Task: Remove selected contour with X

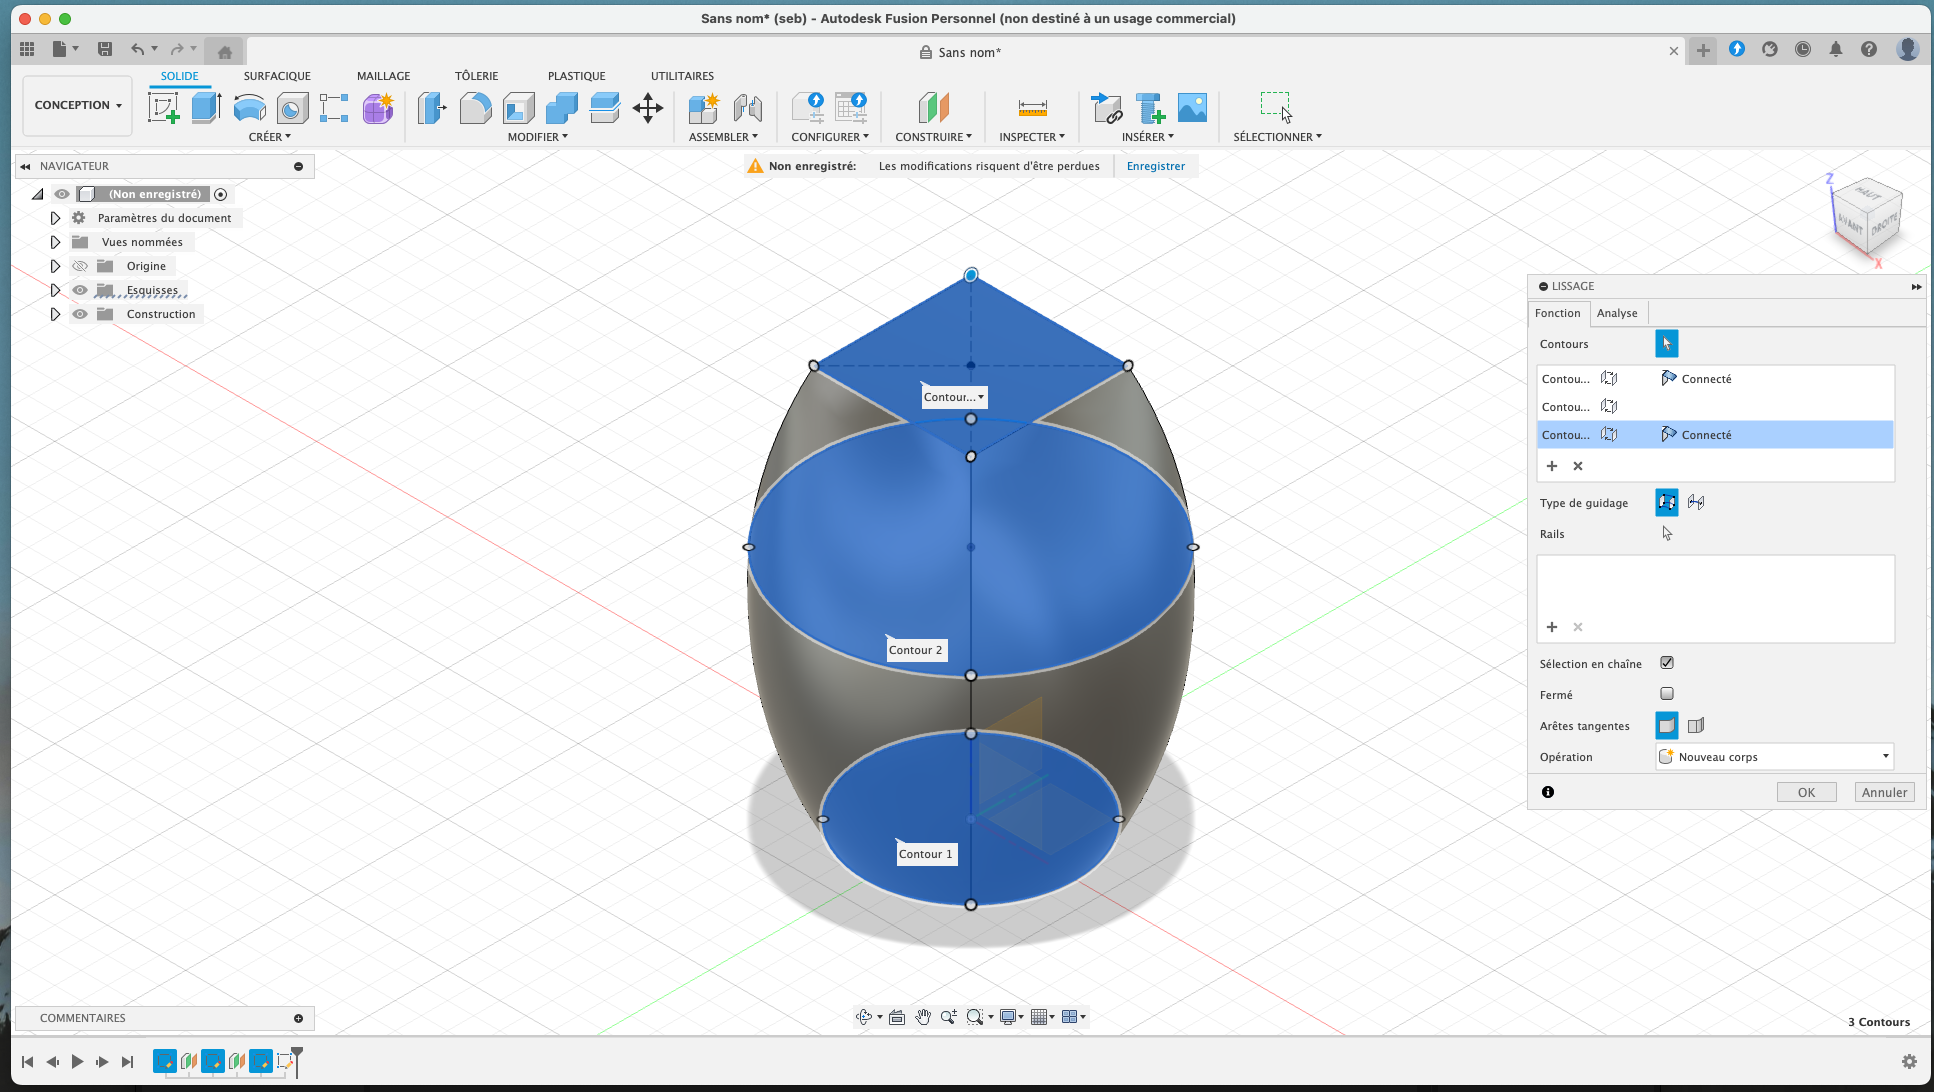Action: point(1578,466)
